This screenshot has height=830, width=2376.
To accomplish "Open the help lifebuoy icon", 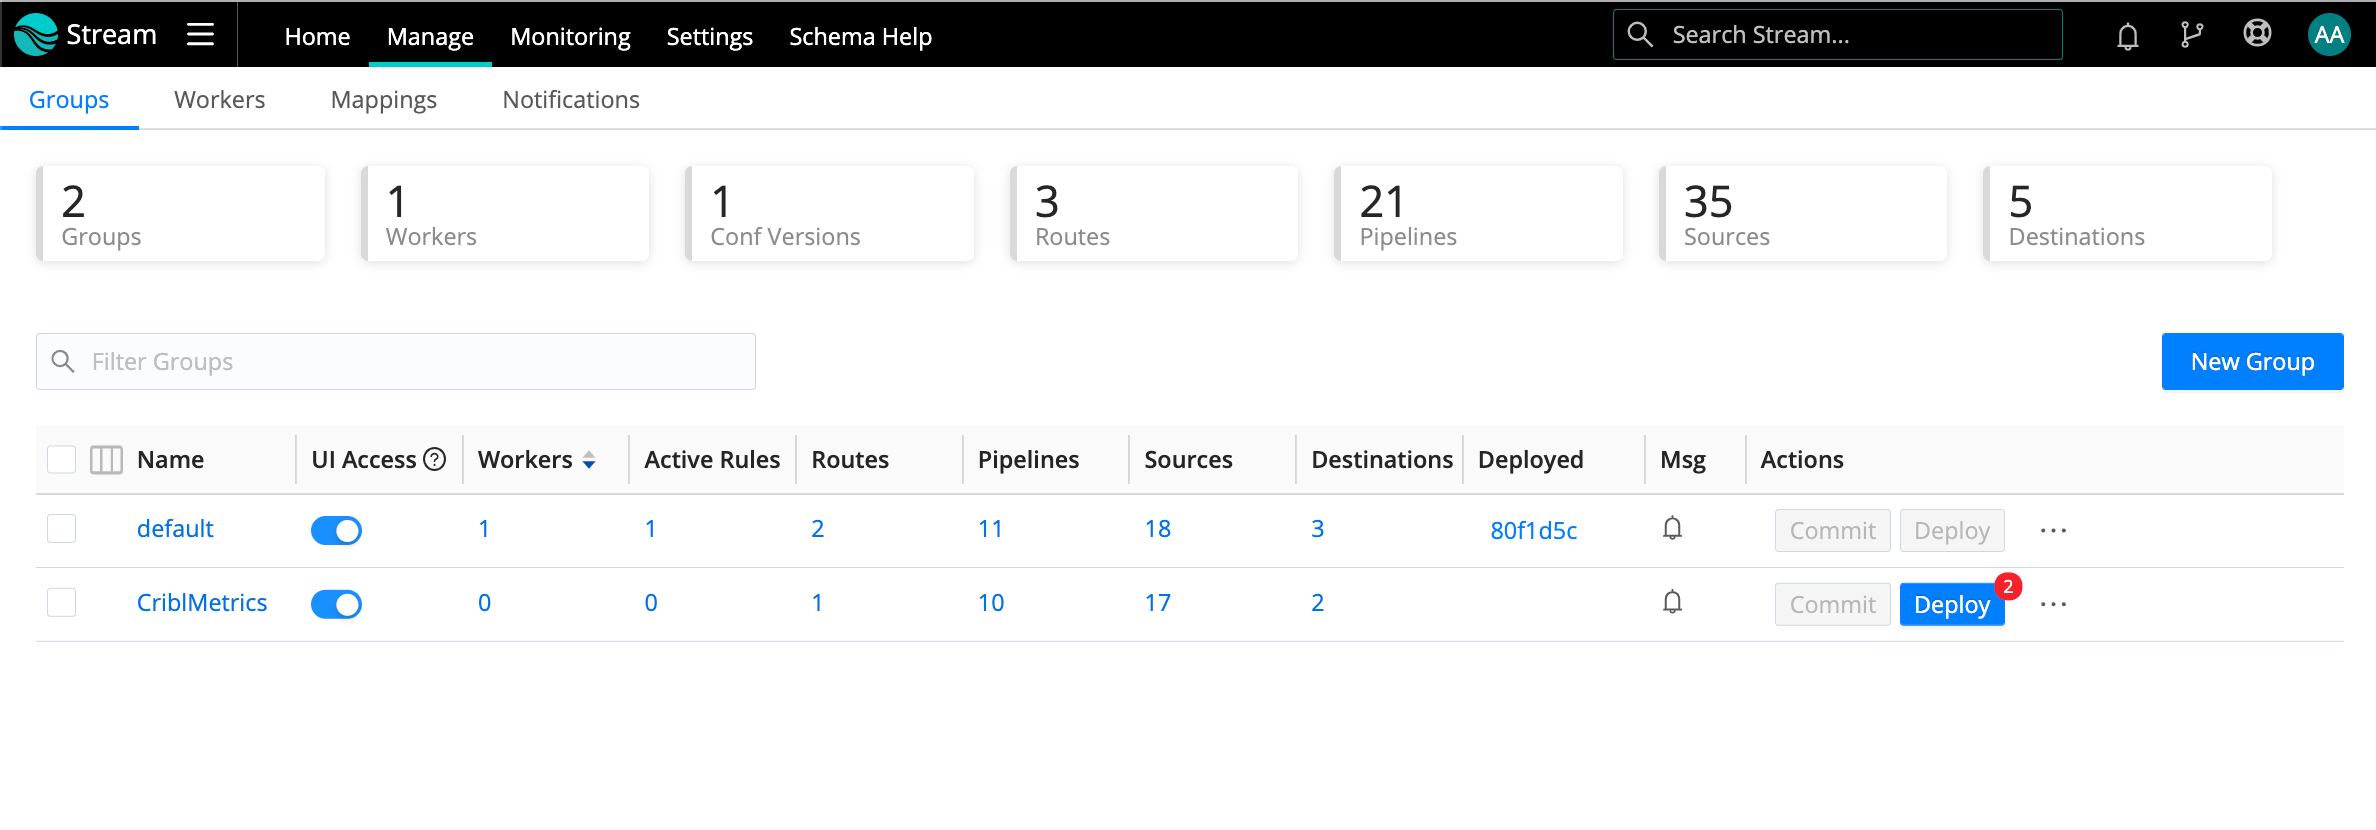I will [2257, 34].
